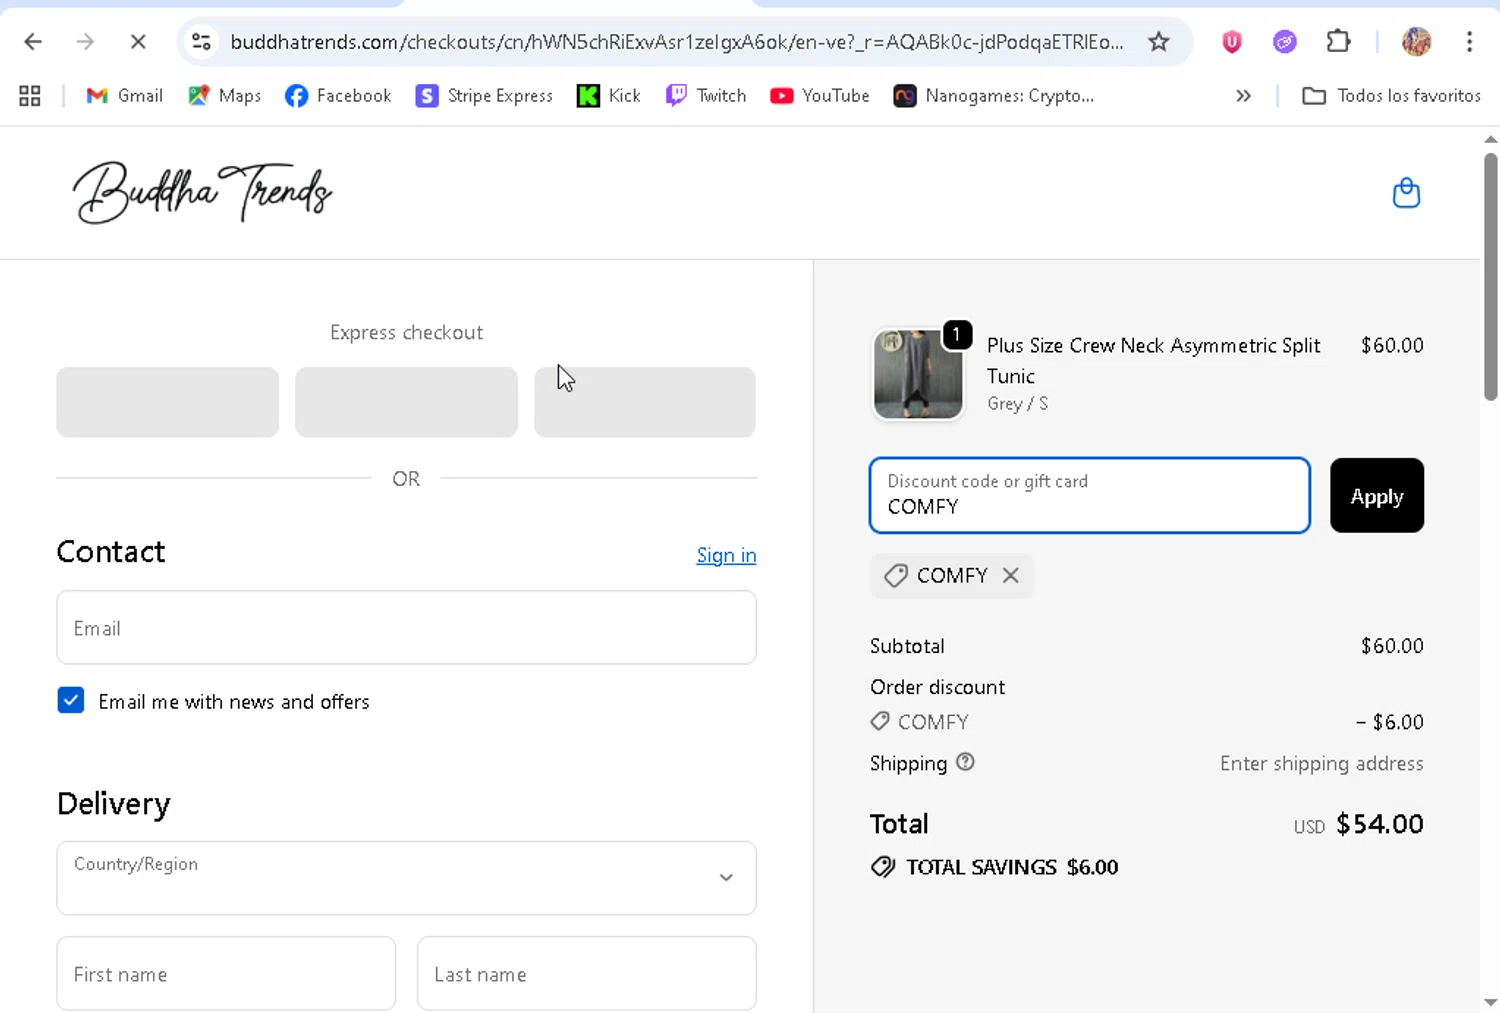Viewport: 1500px width, 1013px height.
Task: Click the Enter shipping address text
Action: [1321, 764]
